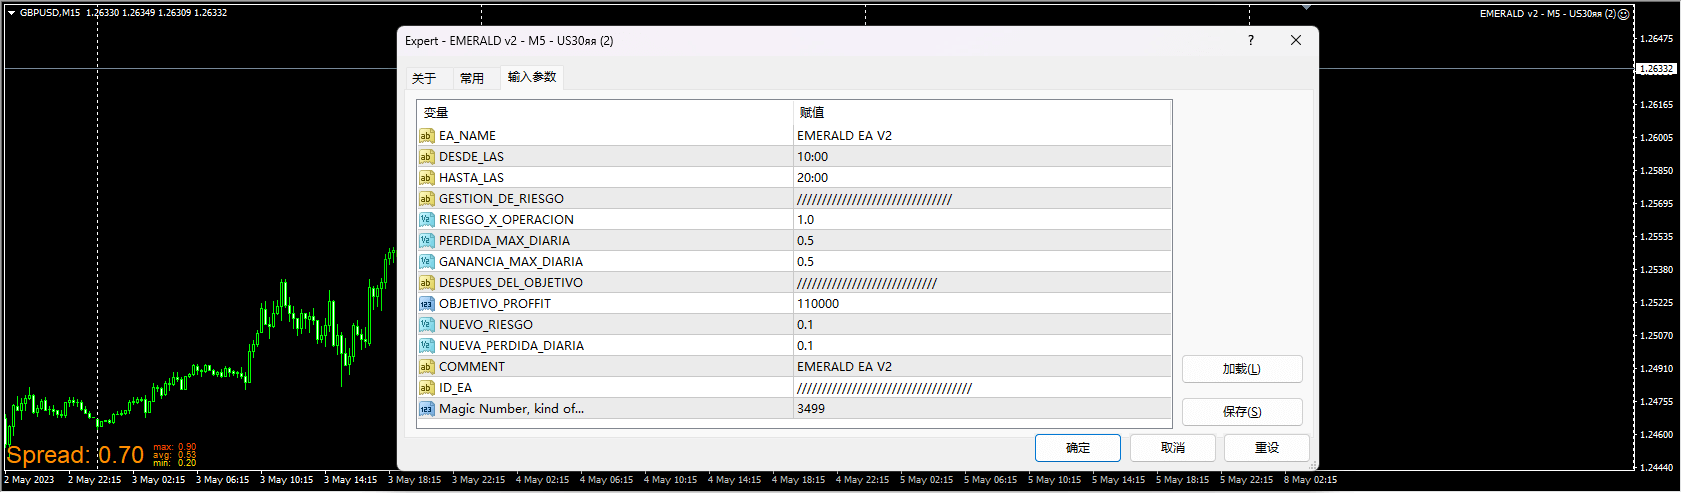This screenshot has width=1682, height=493.
Task: Click the Spread: 0.70 indicator on chart
Action: coord(75,455)
